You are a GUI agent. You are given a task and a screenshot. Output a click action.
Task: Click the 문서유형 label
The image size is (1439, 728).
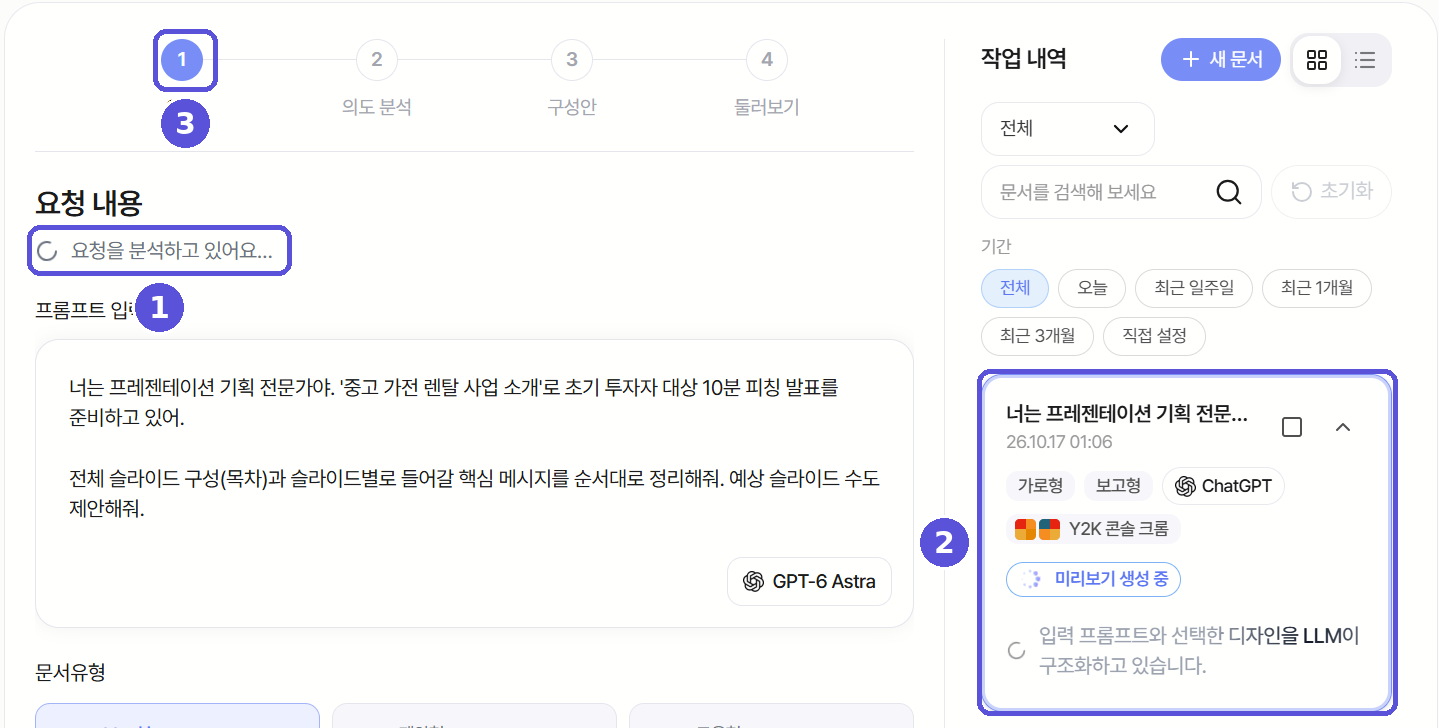tap(70, 673)
